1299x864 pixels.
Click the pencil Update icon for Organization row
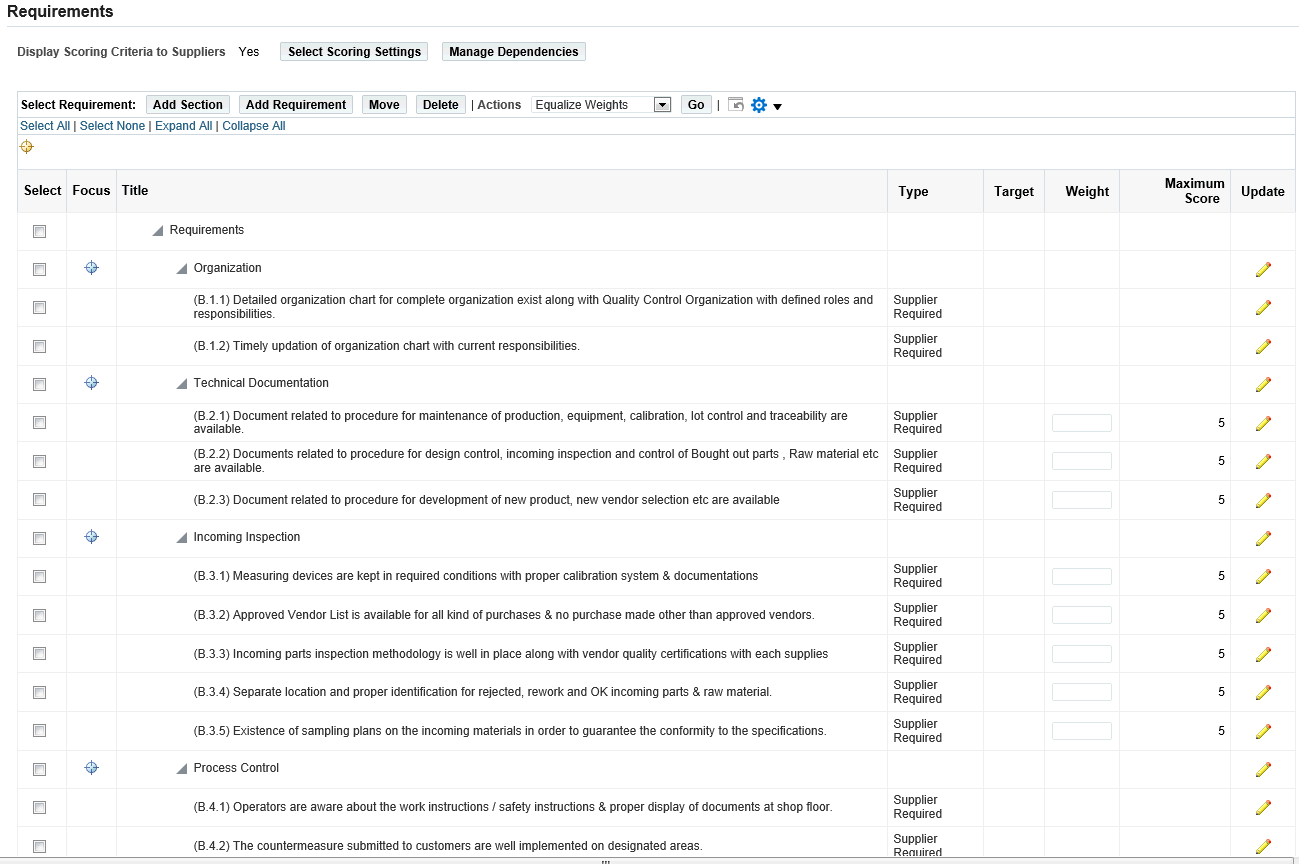[x=1263, y=269]
